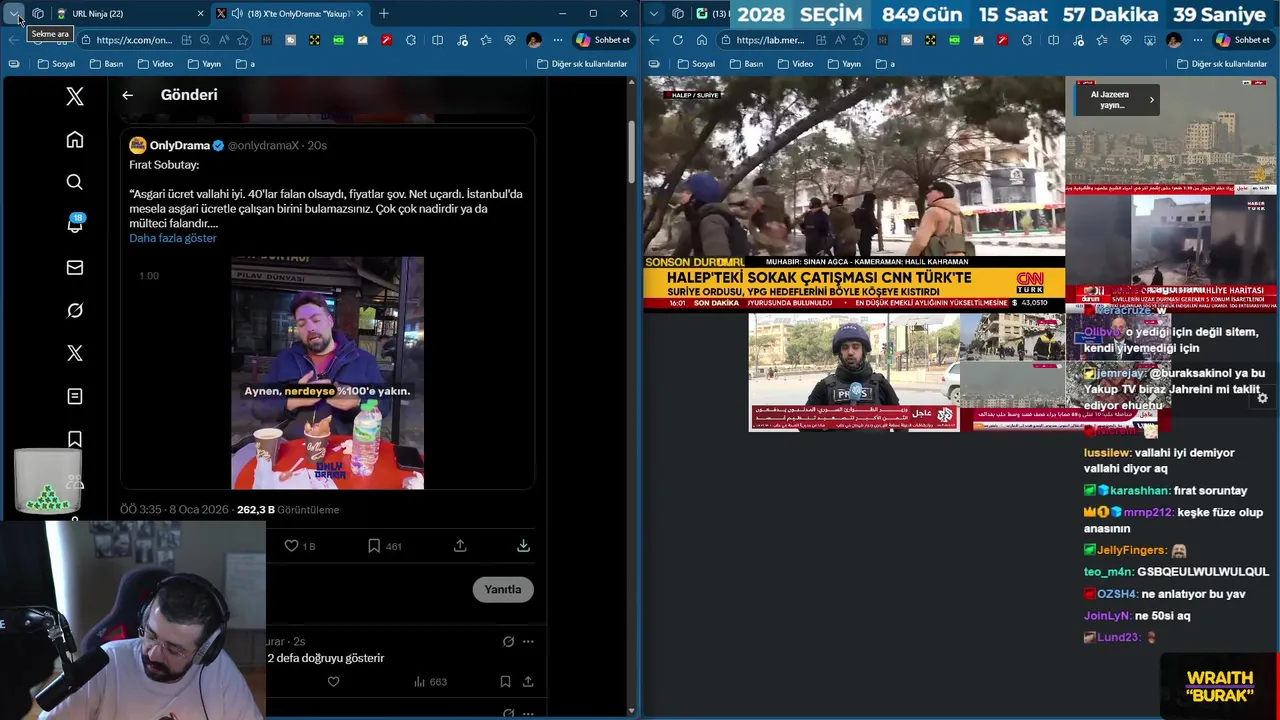Play the OnlyDrama post video thumbnail
1280x720 pixels.
[x=327, y=373]
